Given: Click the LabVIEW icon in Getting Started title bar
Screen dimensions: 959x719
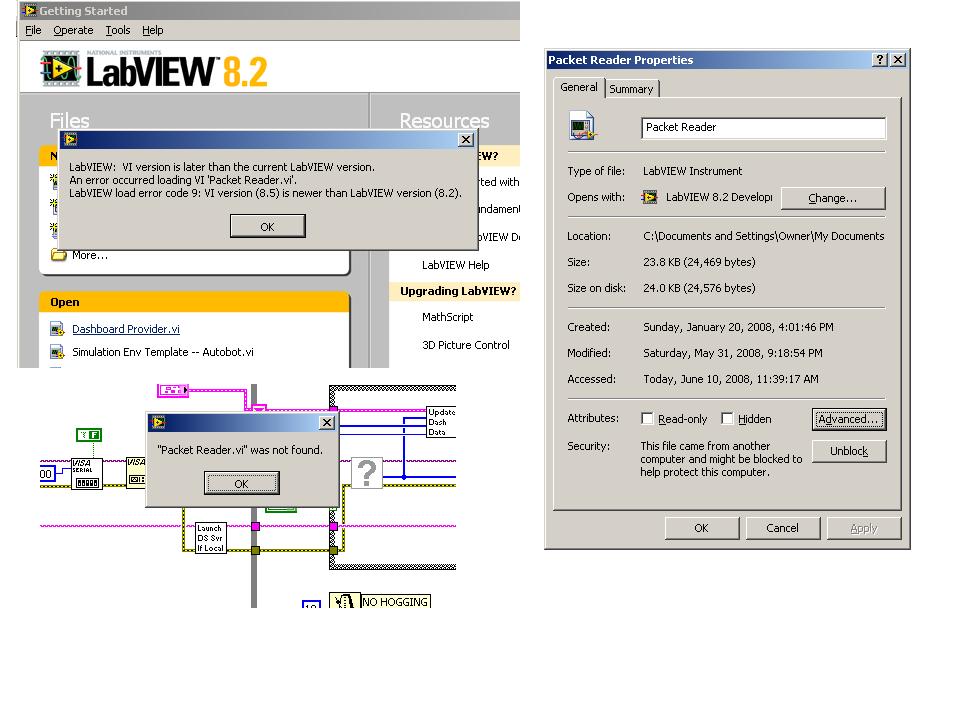Looking at the screenshot, I should point(29,10).
